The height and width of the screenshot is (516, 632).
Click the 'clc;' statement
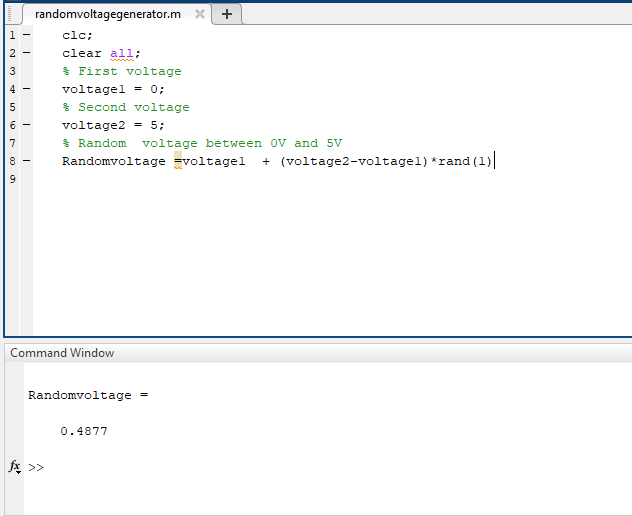(77, 35)
